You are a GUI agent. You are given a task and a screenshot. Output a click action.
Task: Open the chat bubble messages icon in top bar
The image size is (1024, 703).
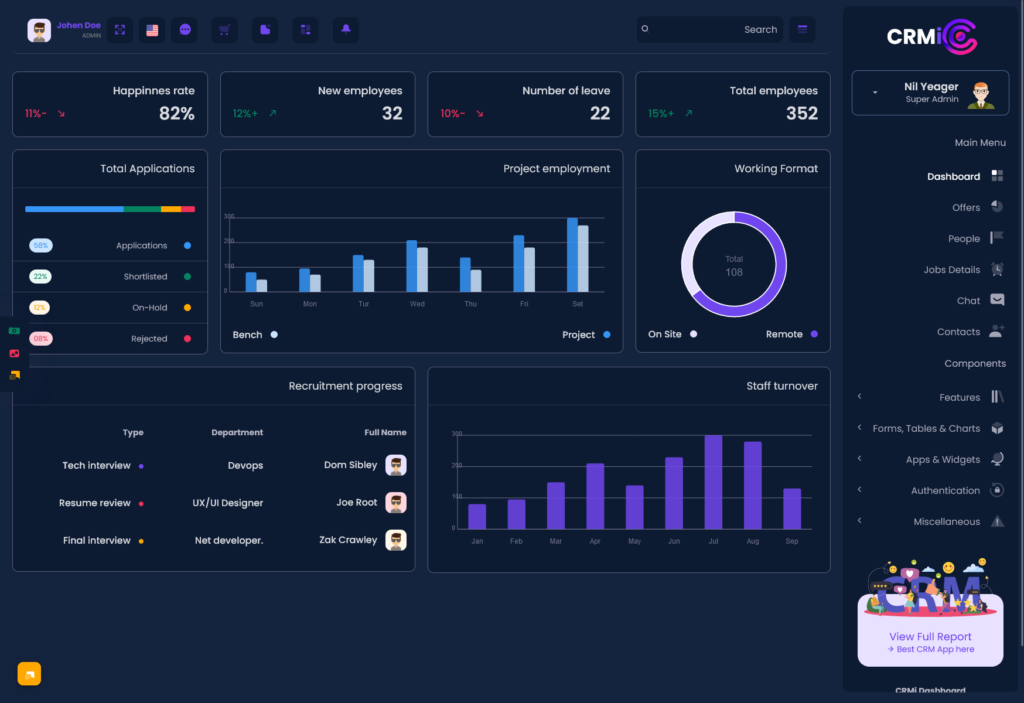tap(185, 29)
